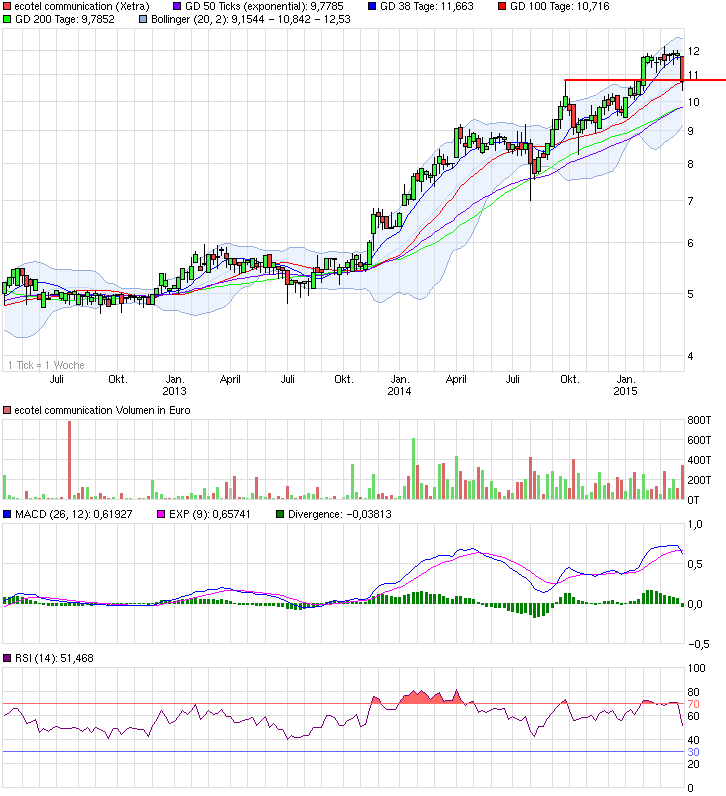Click the purple RSI (14) legend swatch
726x796 pixels.
pyautogui.click(x=7, y=658)
